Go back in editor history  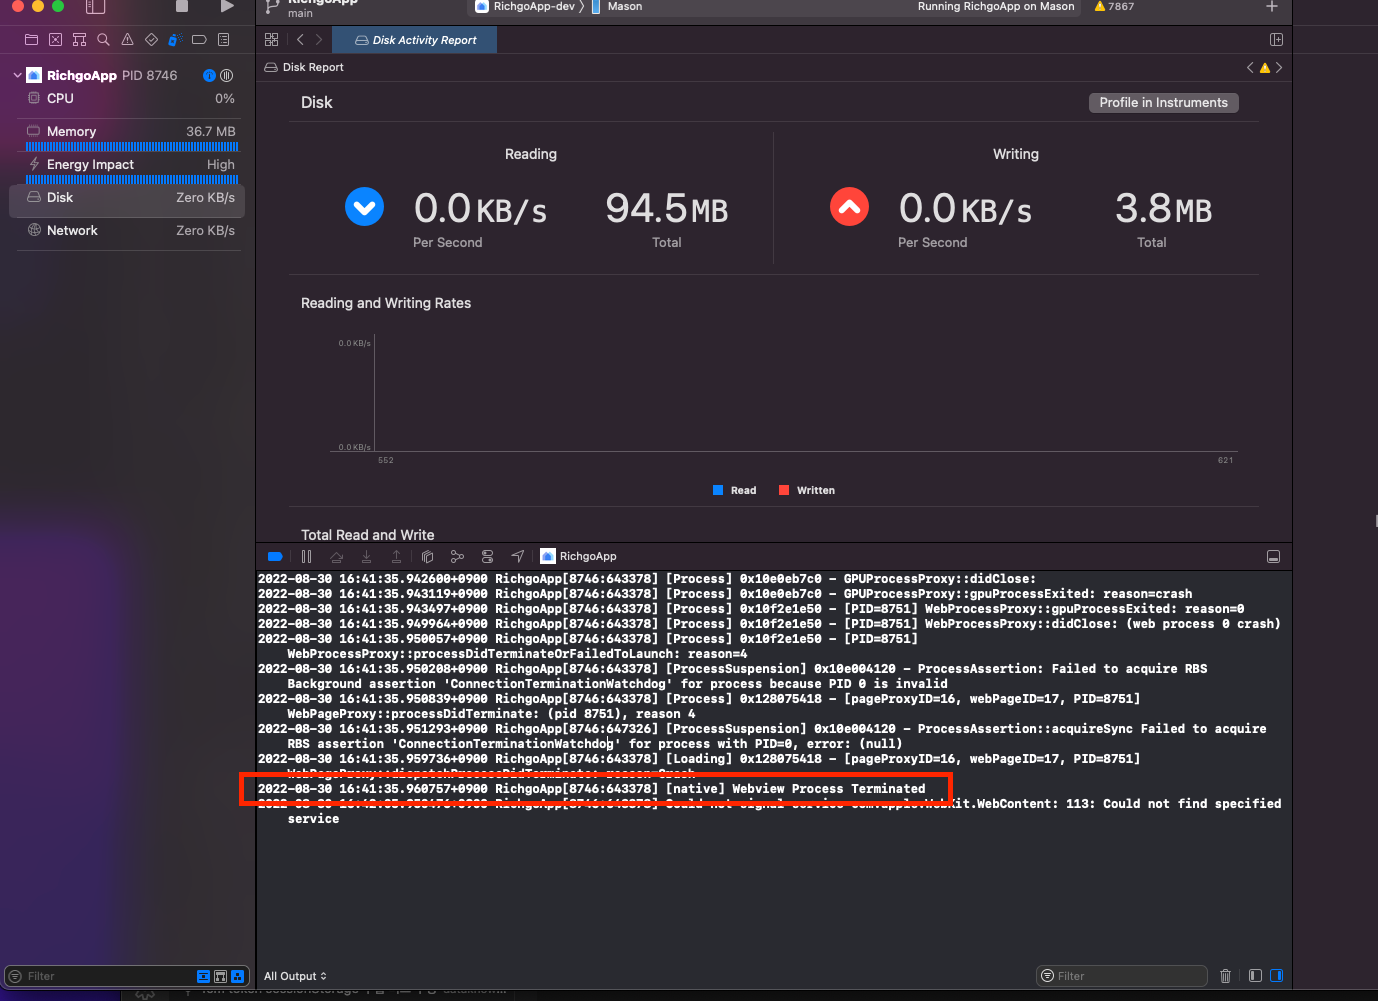[300, 40]
